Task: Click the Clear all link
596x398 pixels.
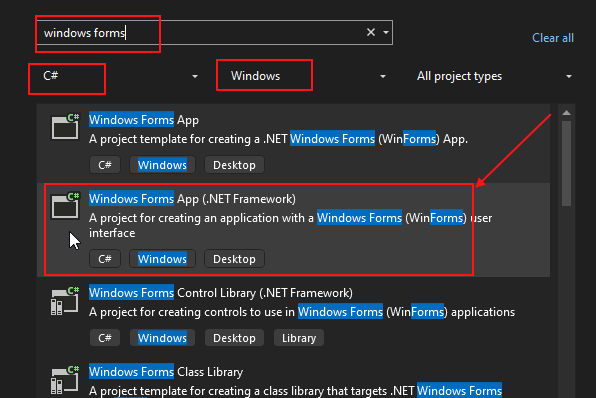Action: [x=553, y=38]
